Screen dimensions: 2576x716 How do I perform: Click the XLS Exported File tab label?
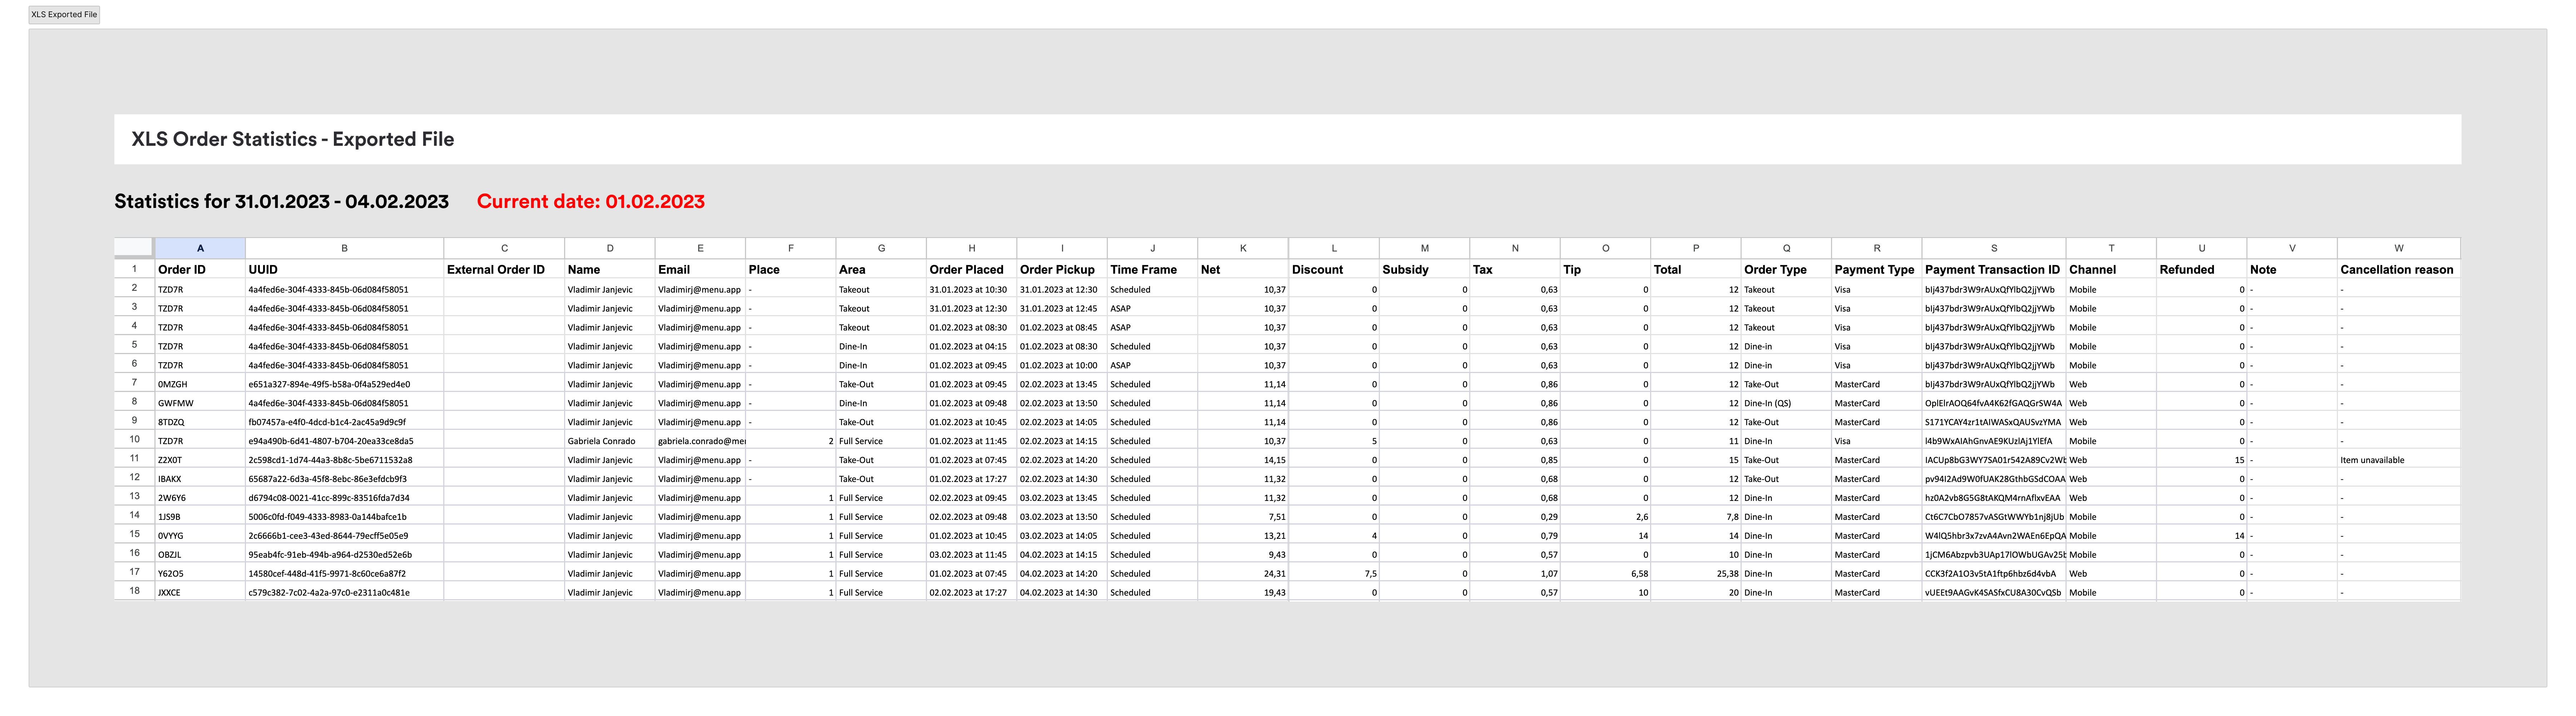[x=64, y=14]
